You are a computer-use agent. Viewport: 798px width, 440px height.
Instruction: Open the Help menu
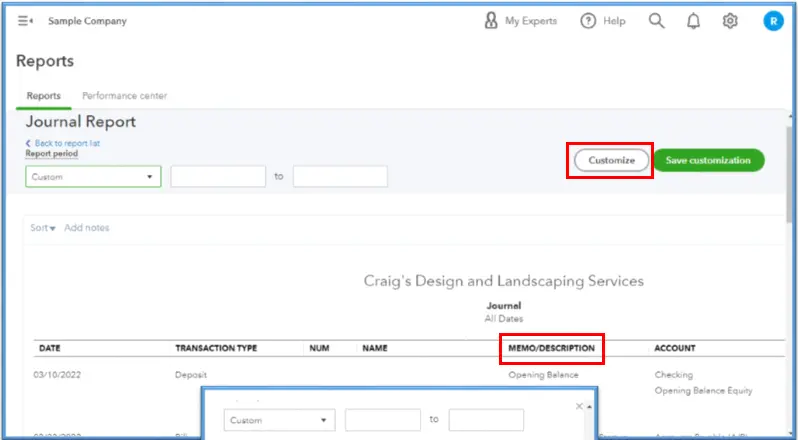pyautogui.click(x=603, y=21)
